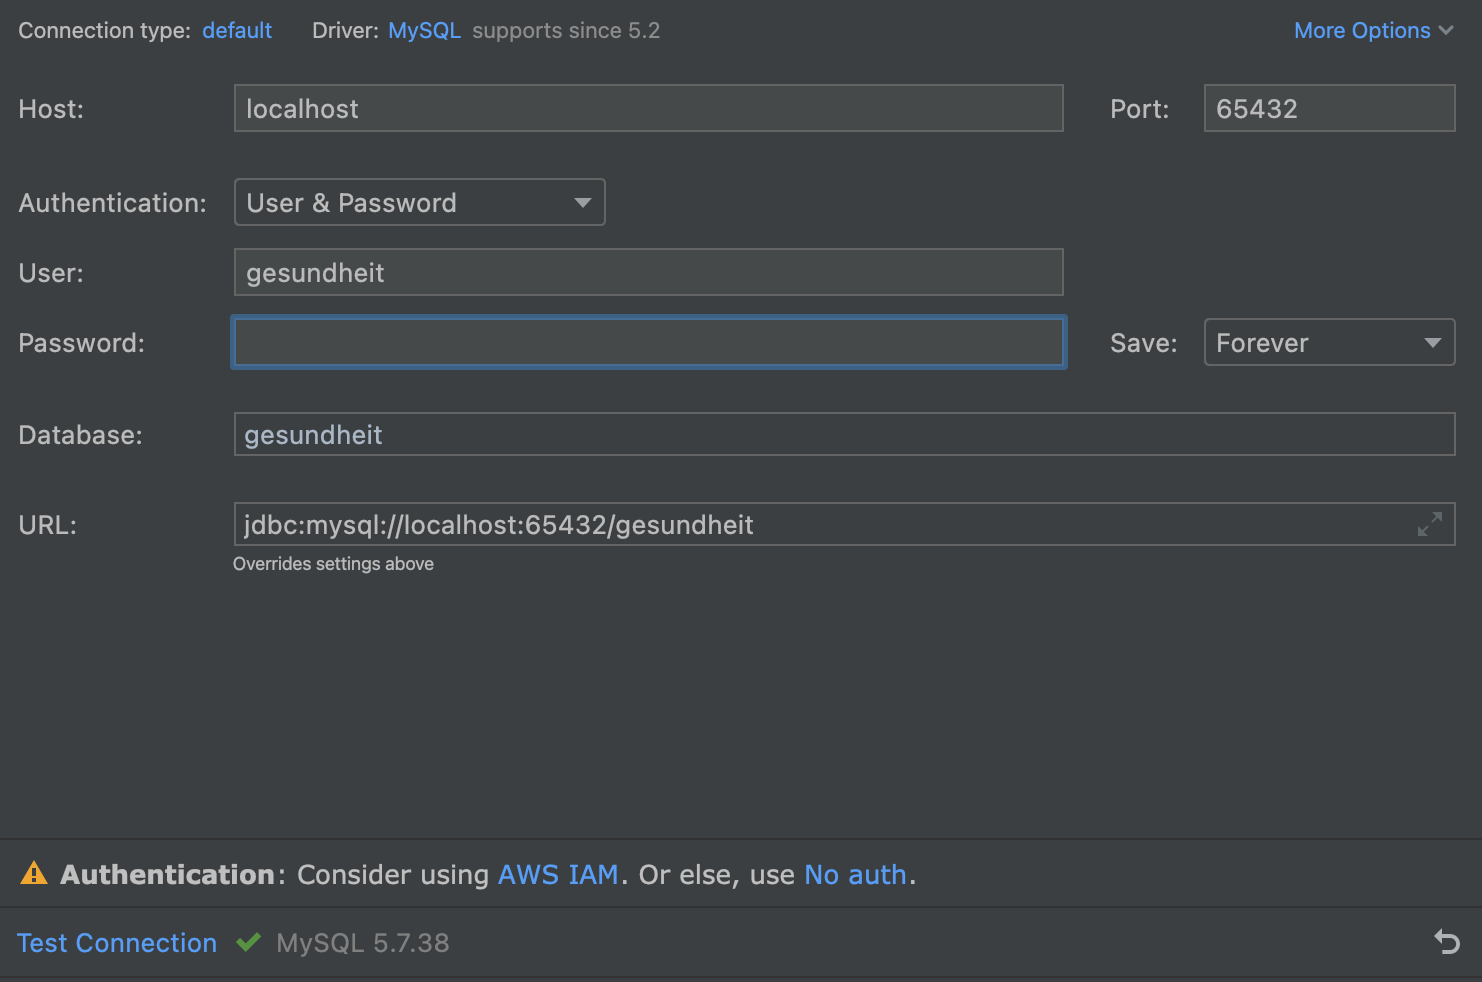Click the AWS IAM suggestion link
The image size is (1482, 982).
tap(558, 874)
